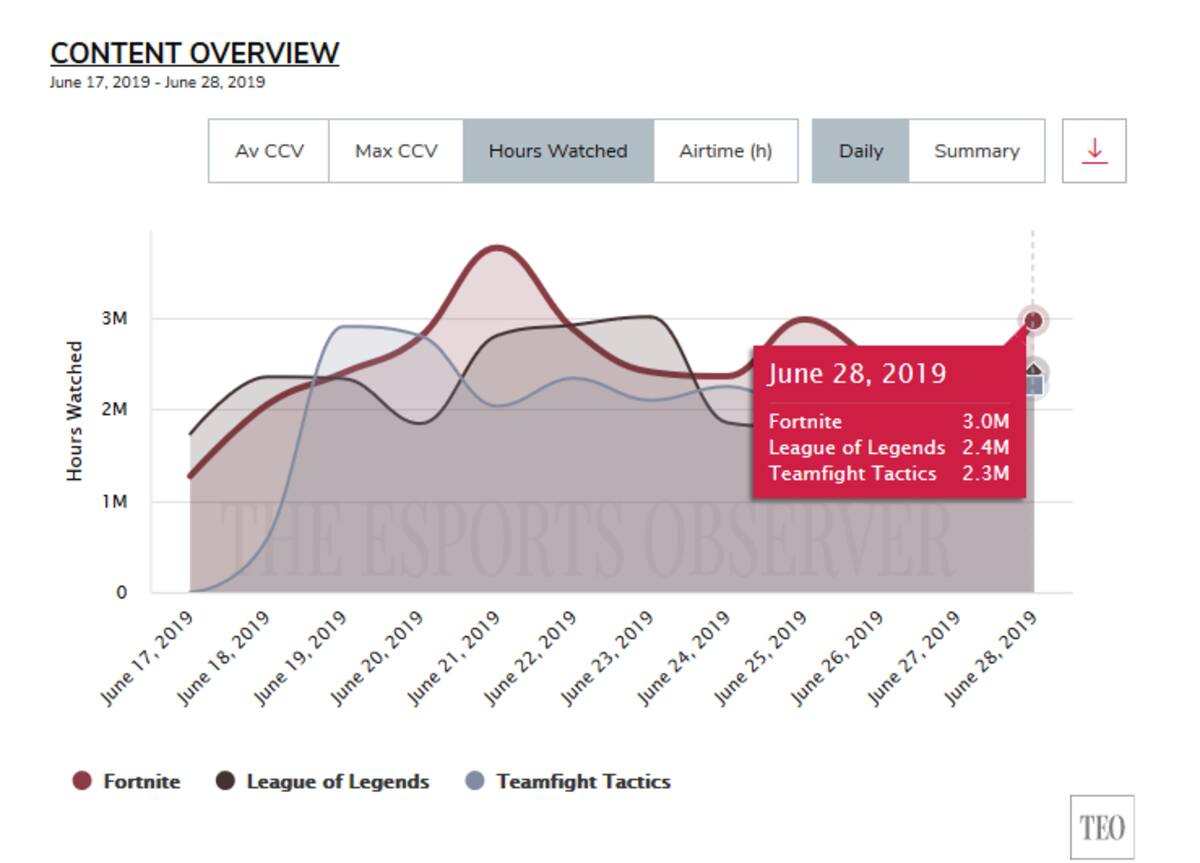Click the 3M y-axis label

[114, 319]
